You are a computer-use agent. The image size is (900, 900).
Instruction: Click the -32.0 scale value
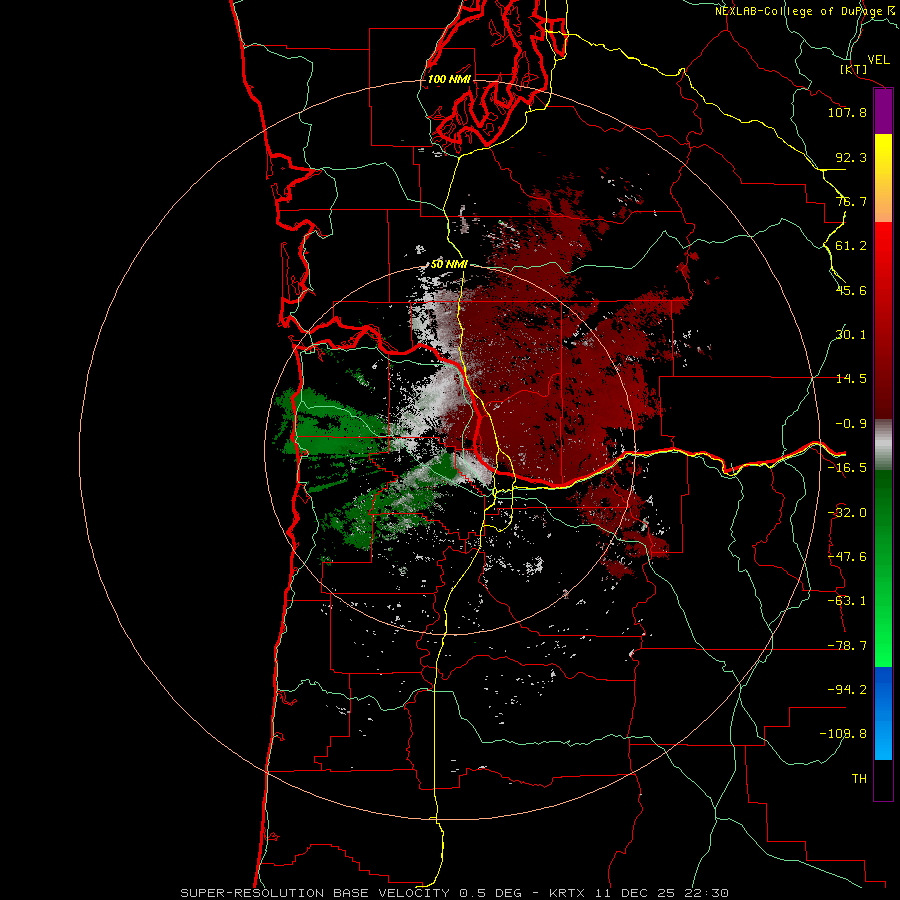[847, 513]
